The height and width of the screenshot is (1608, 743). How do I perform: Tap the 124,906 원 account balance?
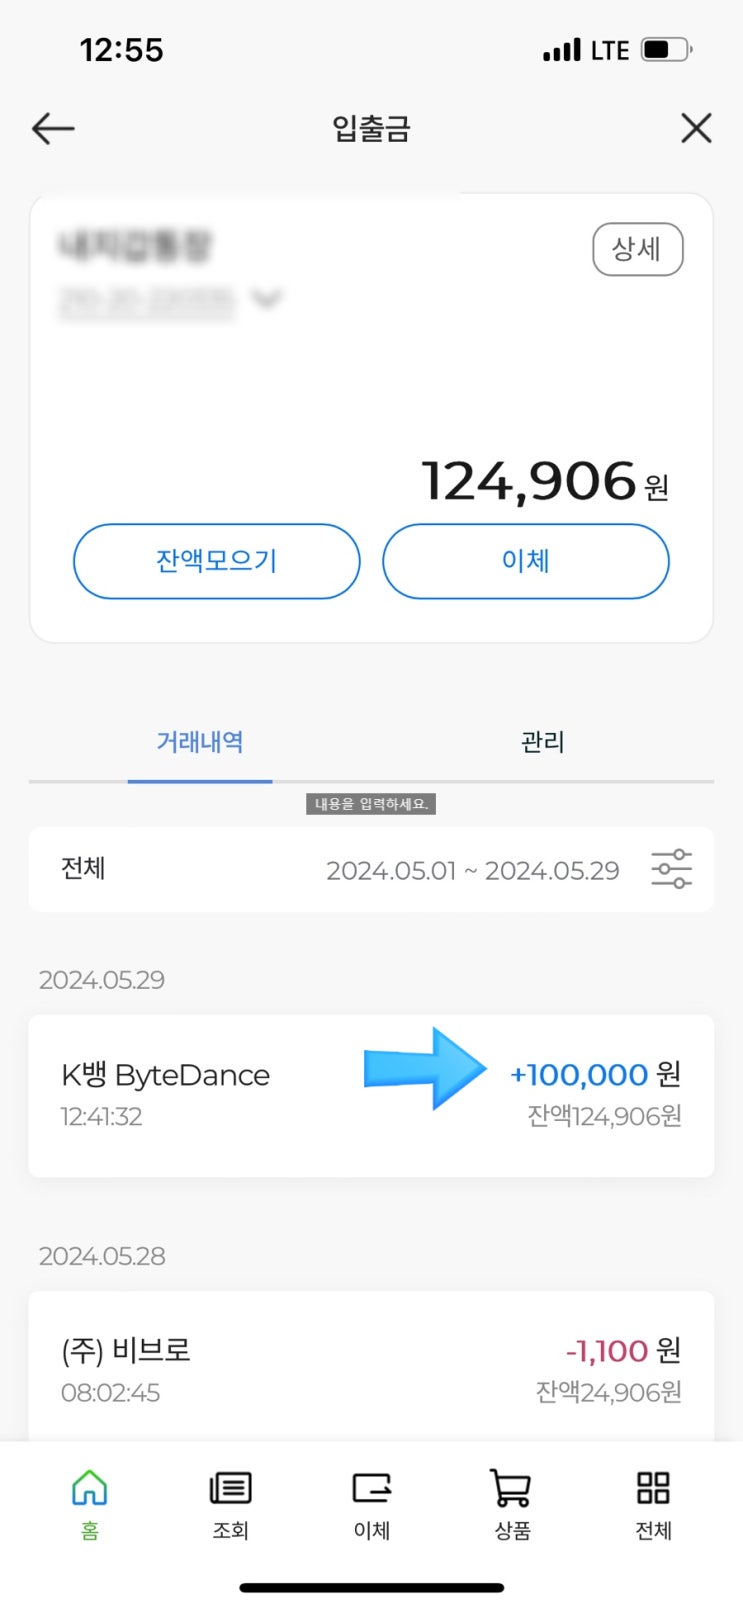click(544, 482)
